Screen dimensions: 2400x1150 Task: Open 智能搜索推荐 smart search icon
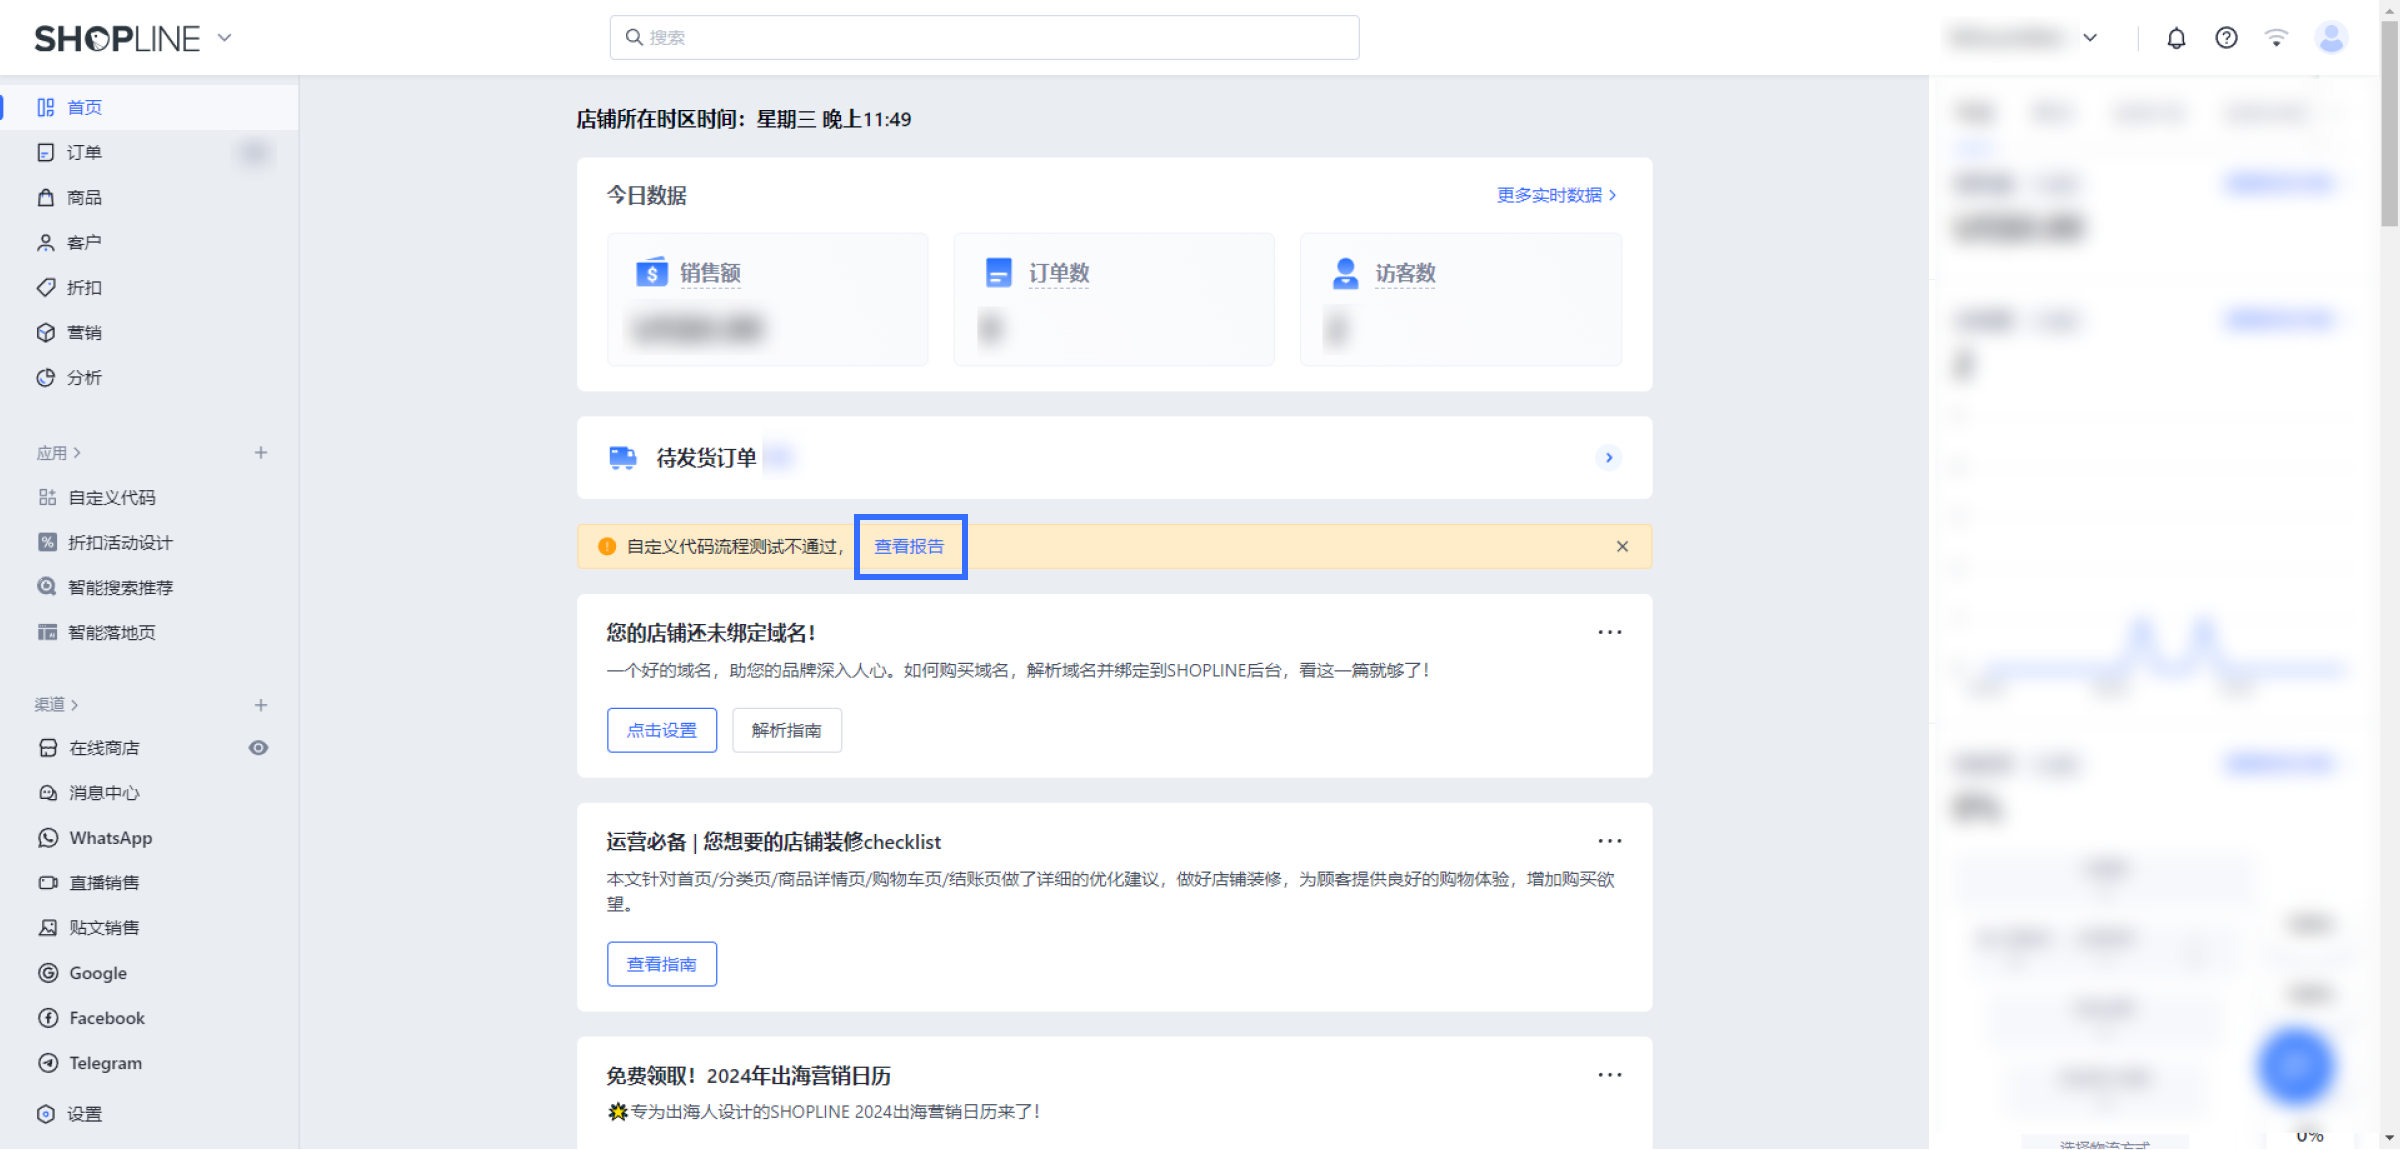(x=47, y=587)
